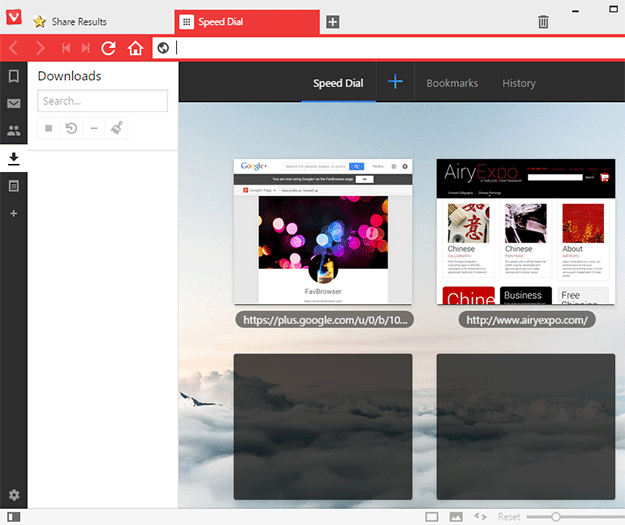Switch to the Share Results tab
Screen dimensions: 625x525
click(78, 21)
